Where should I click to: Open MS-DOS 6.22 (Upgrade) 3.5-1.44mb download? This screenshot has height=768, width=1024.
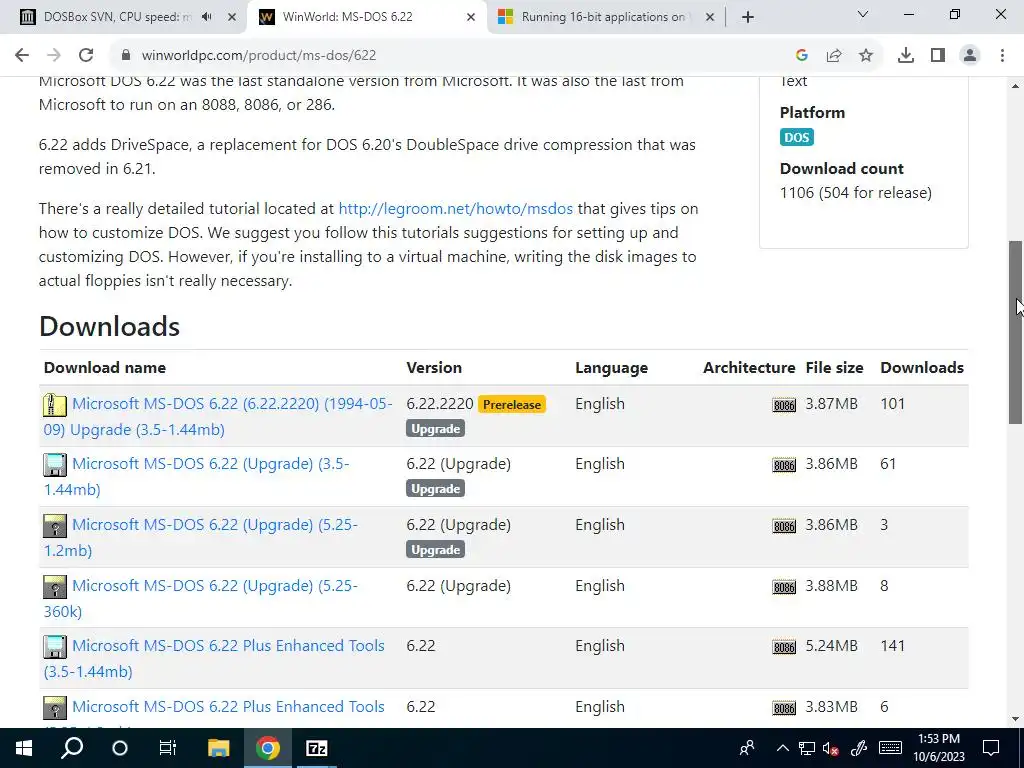pyautogui.click(x=197, y=477)
